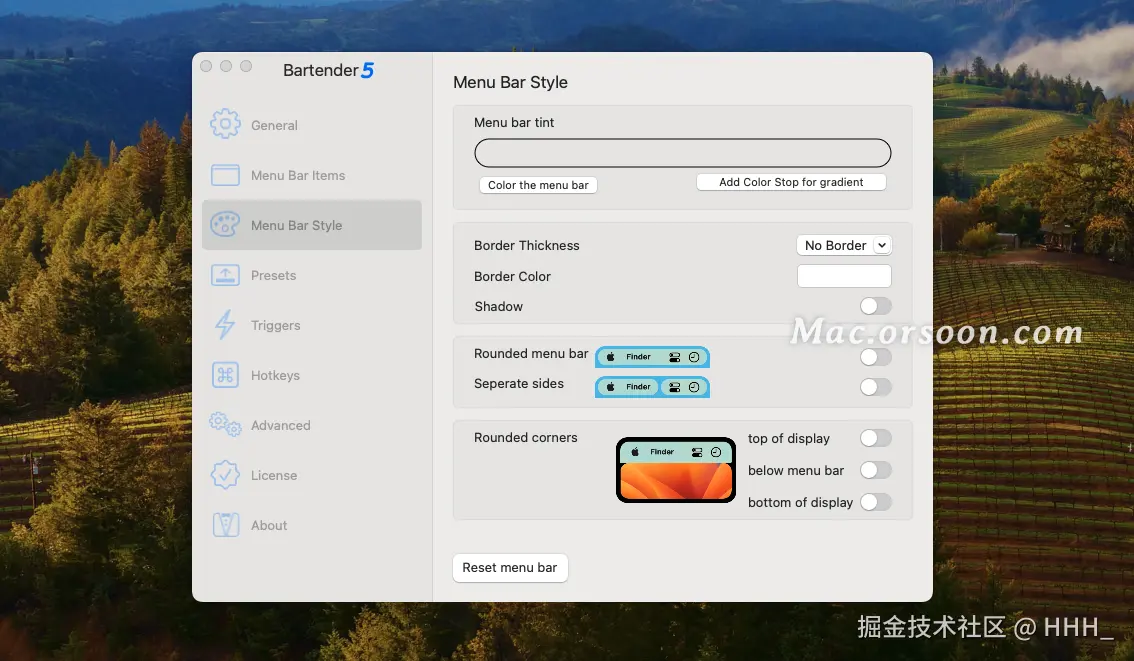1134x661 pixels.
Task: Click the Rounded menu bar preview image
Action: (x=652, y=357)
